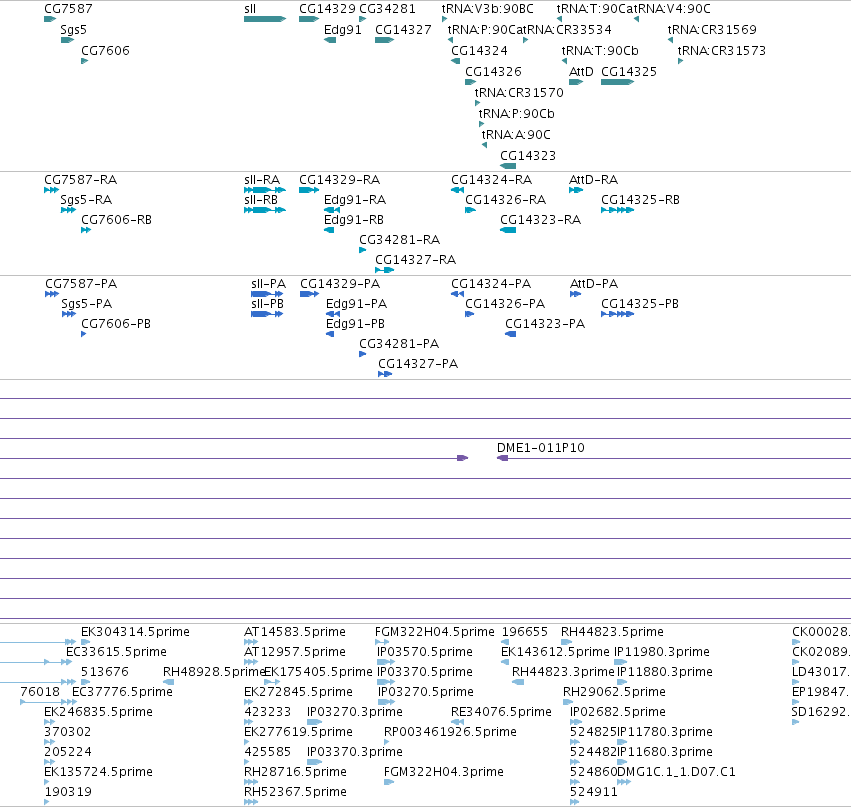Select the teal CG14325 gene arrow glyph
Image resolution: width=851 pixels, height=807 pixels.
pyautogui.click(x=618, y=82)
